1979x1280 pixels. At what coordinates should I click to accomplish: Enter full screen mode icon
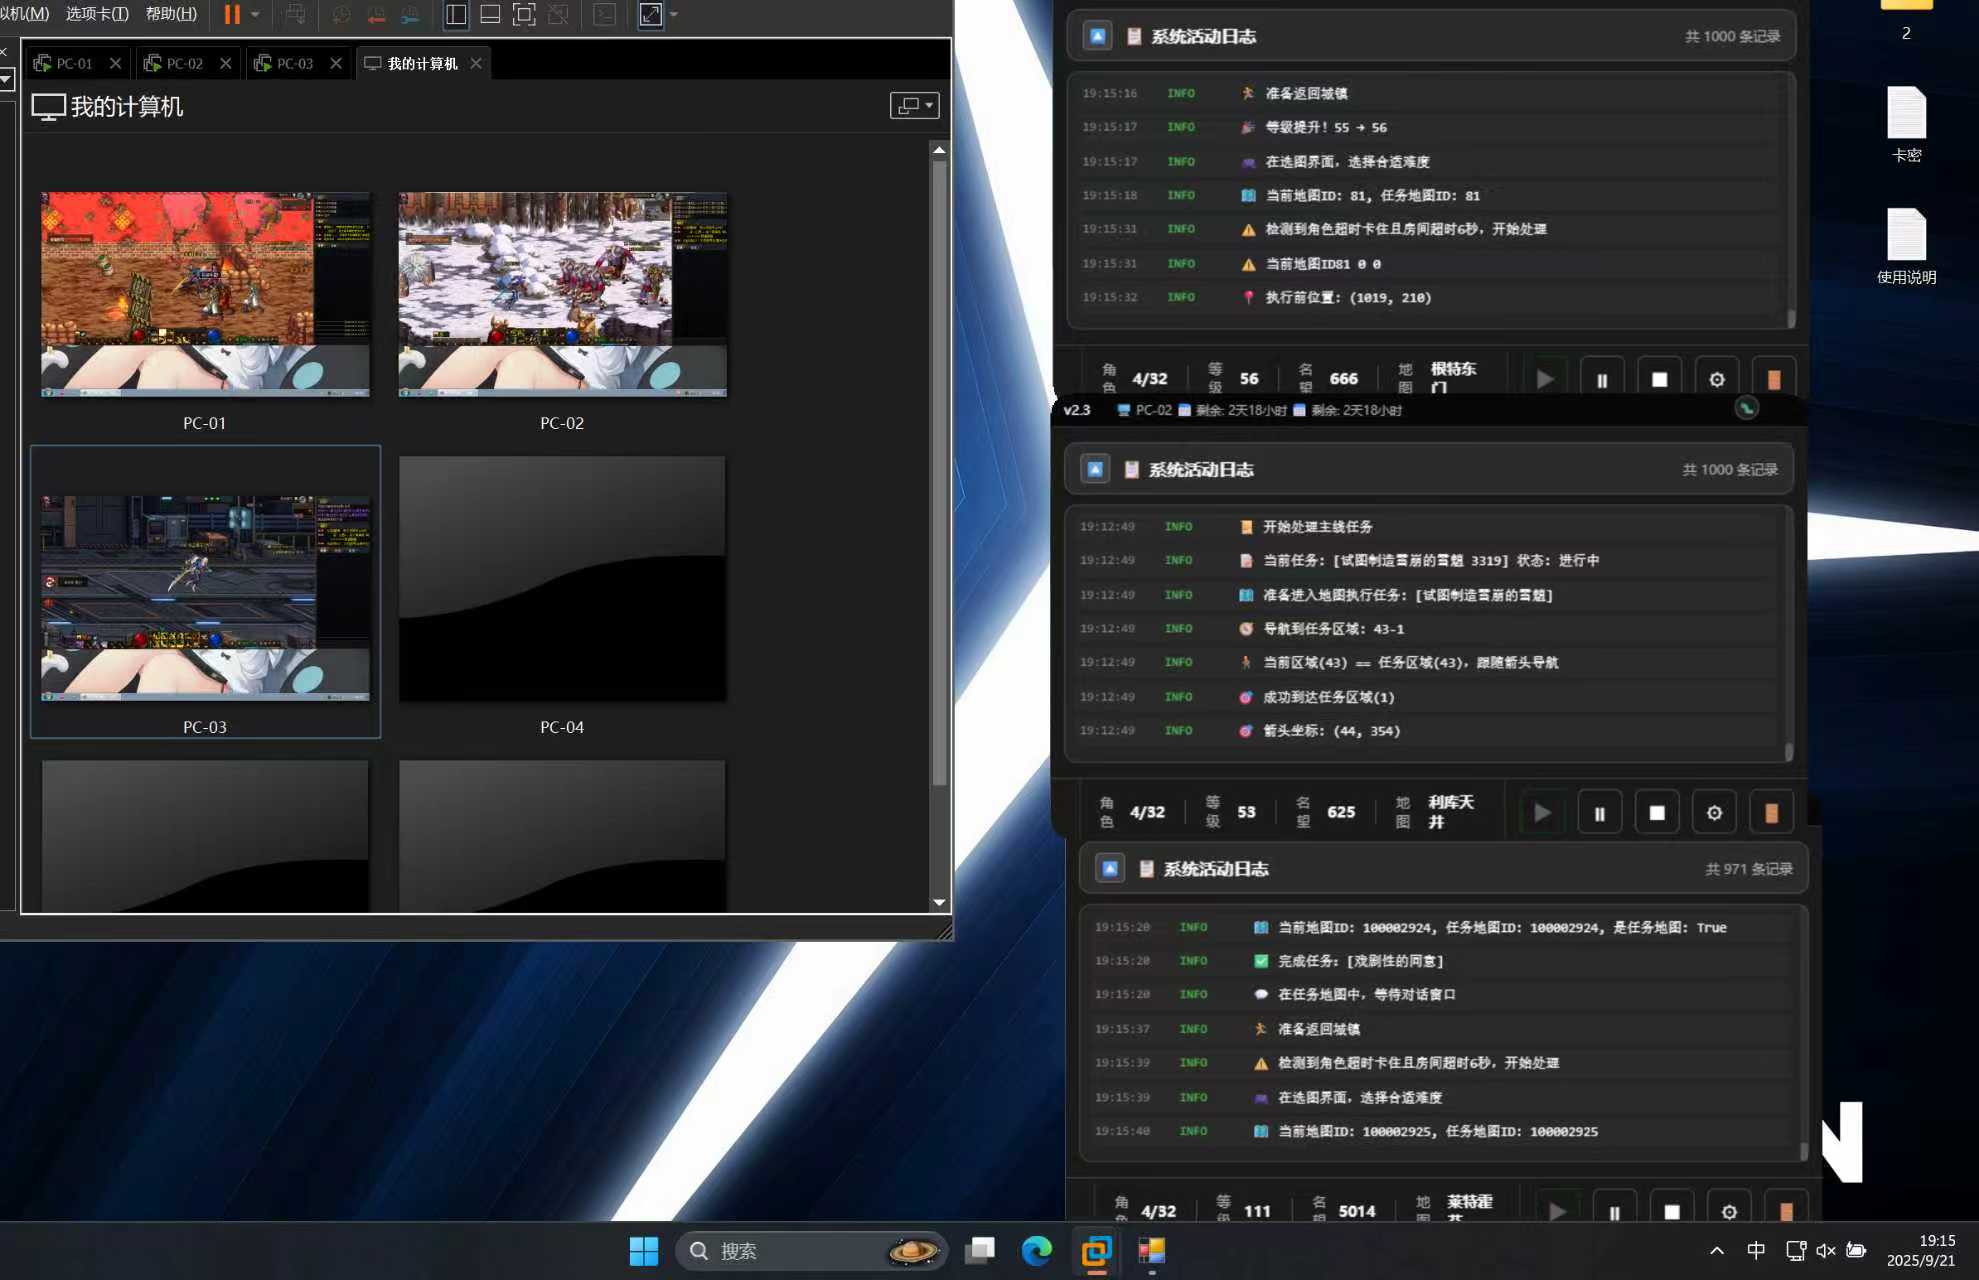[x=524, y=14]
